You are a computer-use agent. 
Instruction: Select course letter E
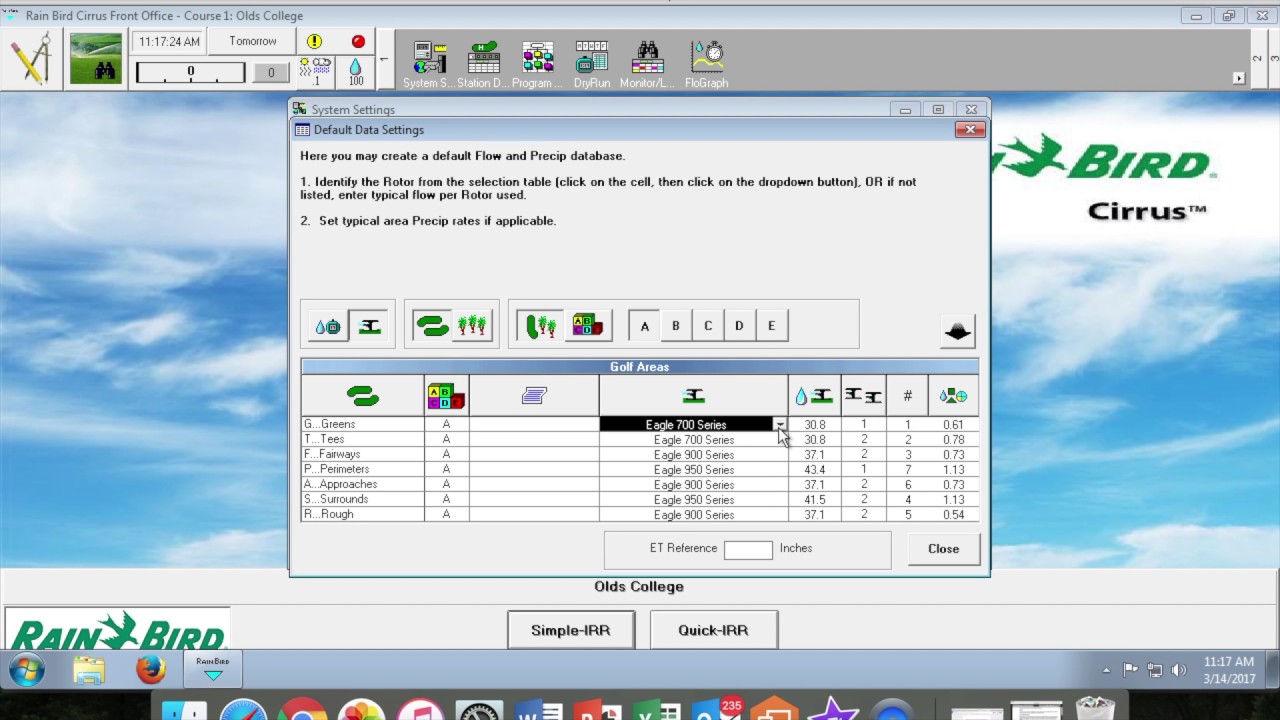point(771,326)
